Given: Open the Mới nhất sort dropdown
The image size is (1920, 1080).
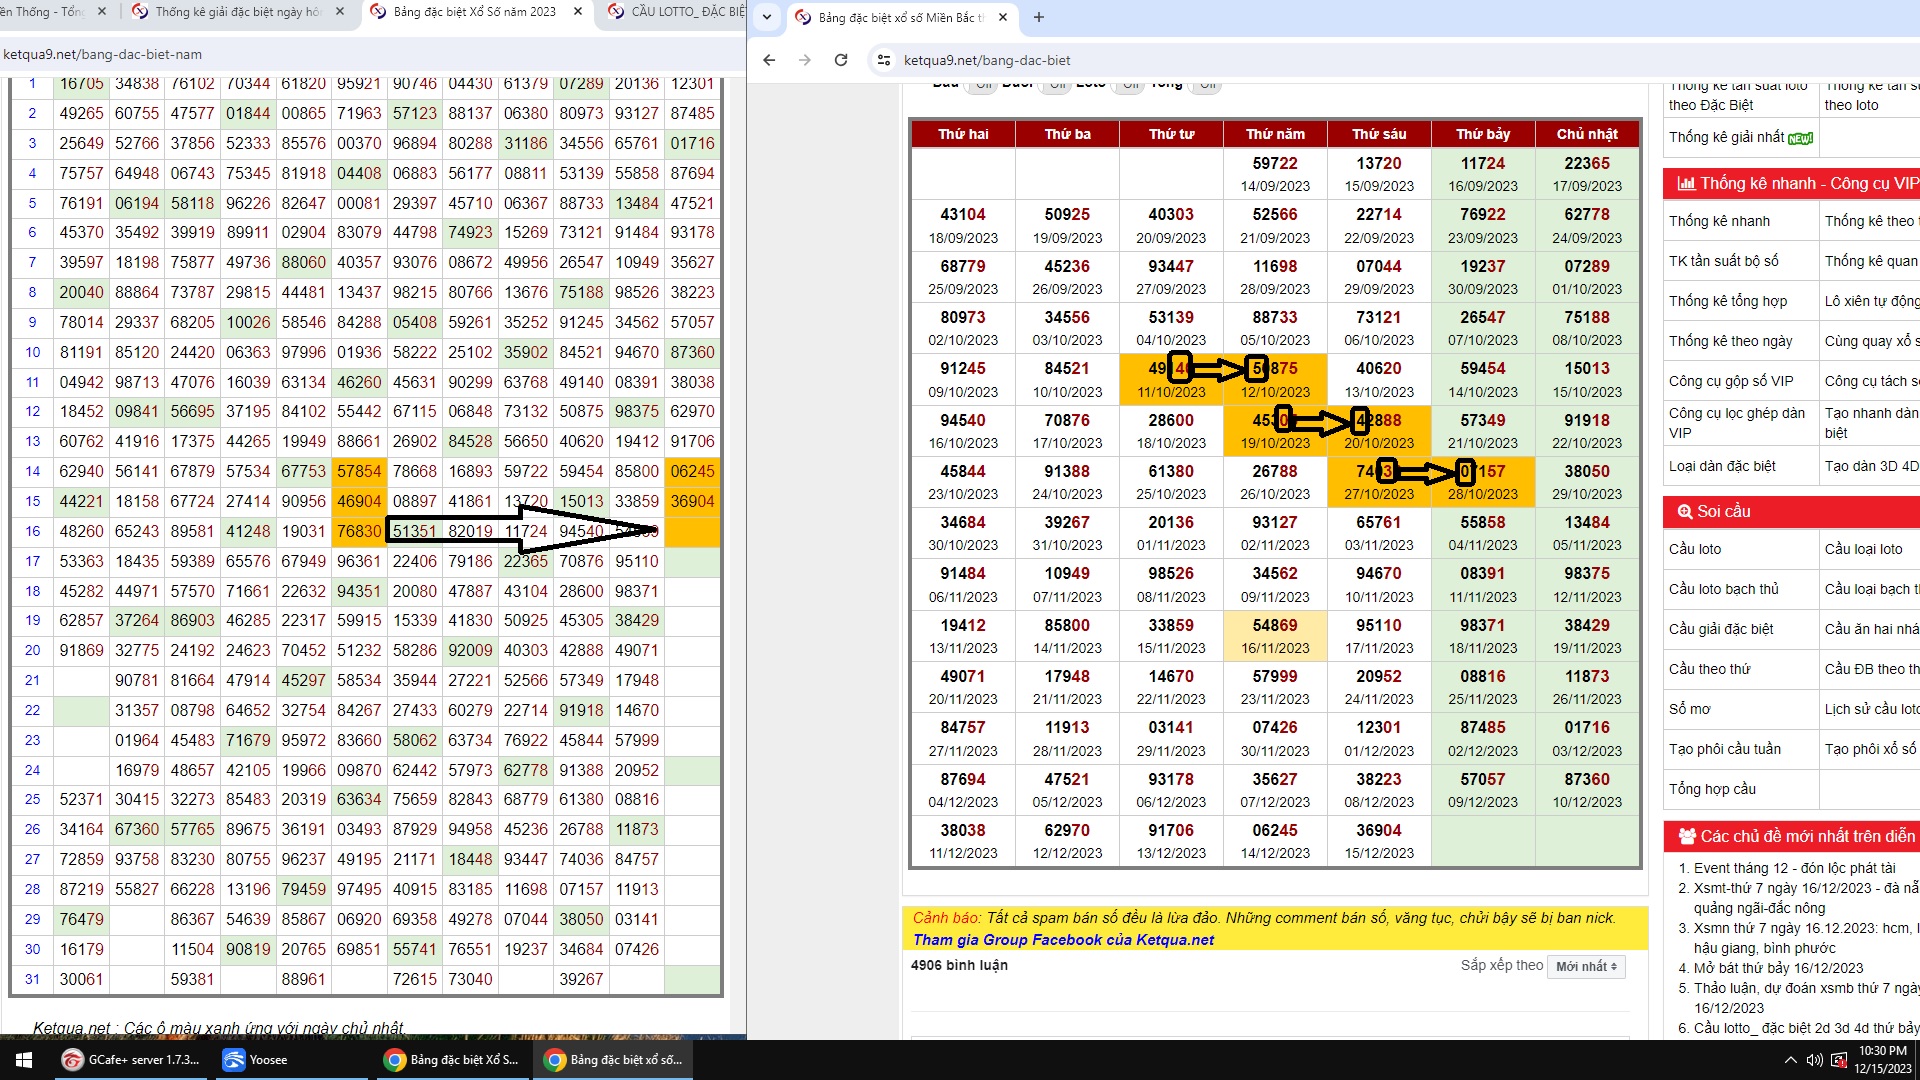Looking at the screenshot, I should 1586,966.
